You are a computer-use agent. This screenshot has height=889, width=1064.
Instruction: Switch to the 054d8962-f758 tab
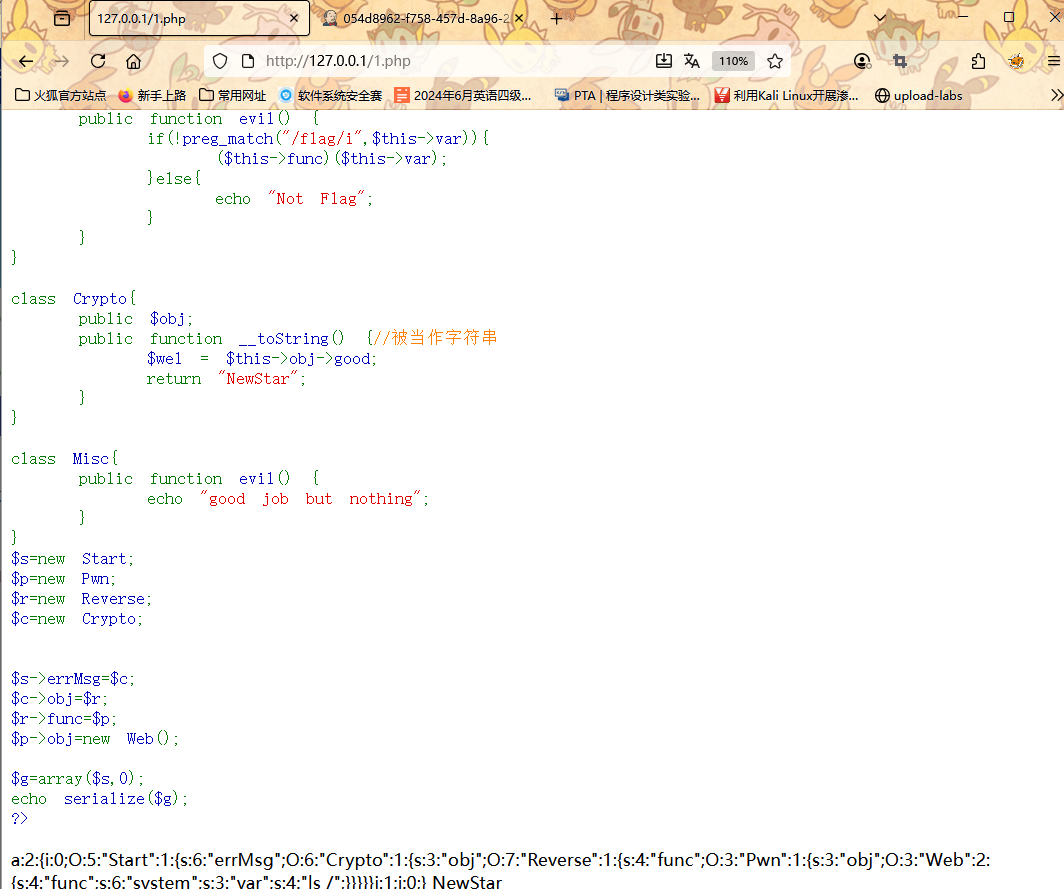[x=418, y=18]
